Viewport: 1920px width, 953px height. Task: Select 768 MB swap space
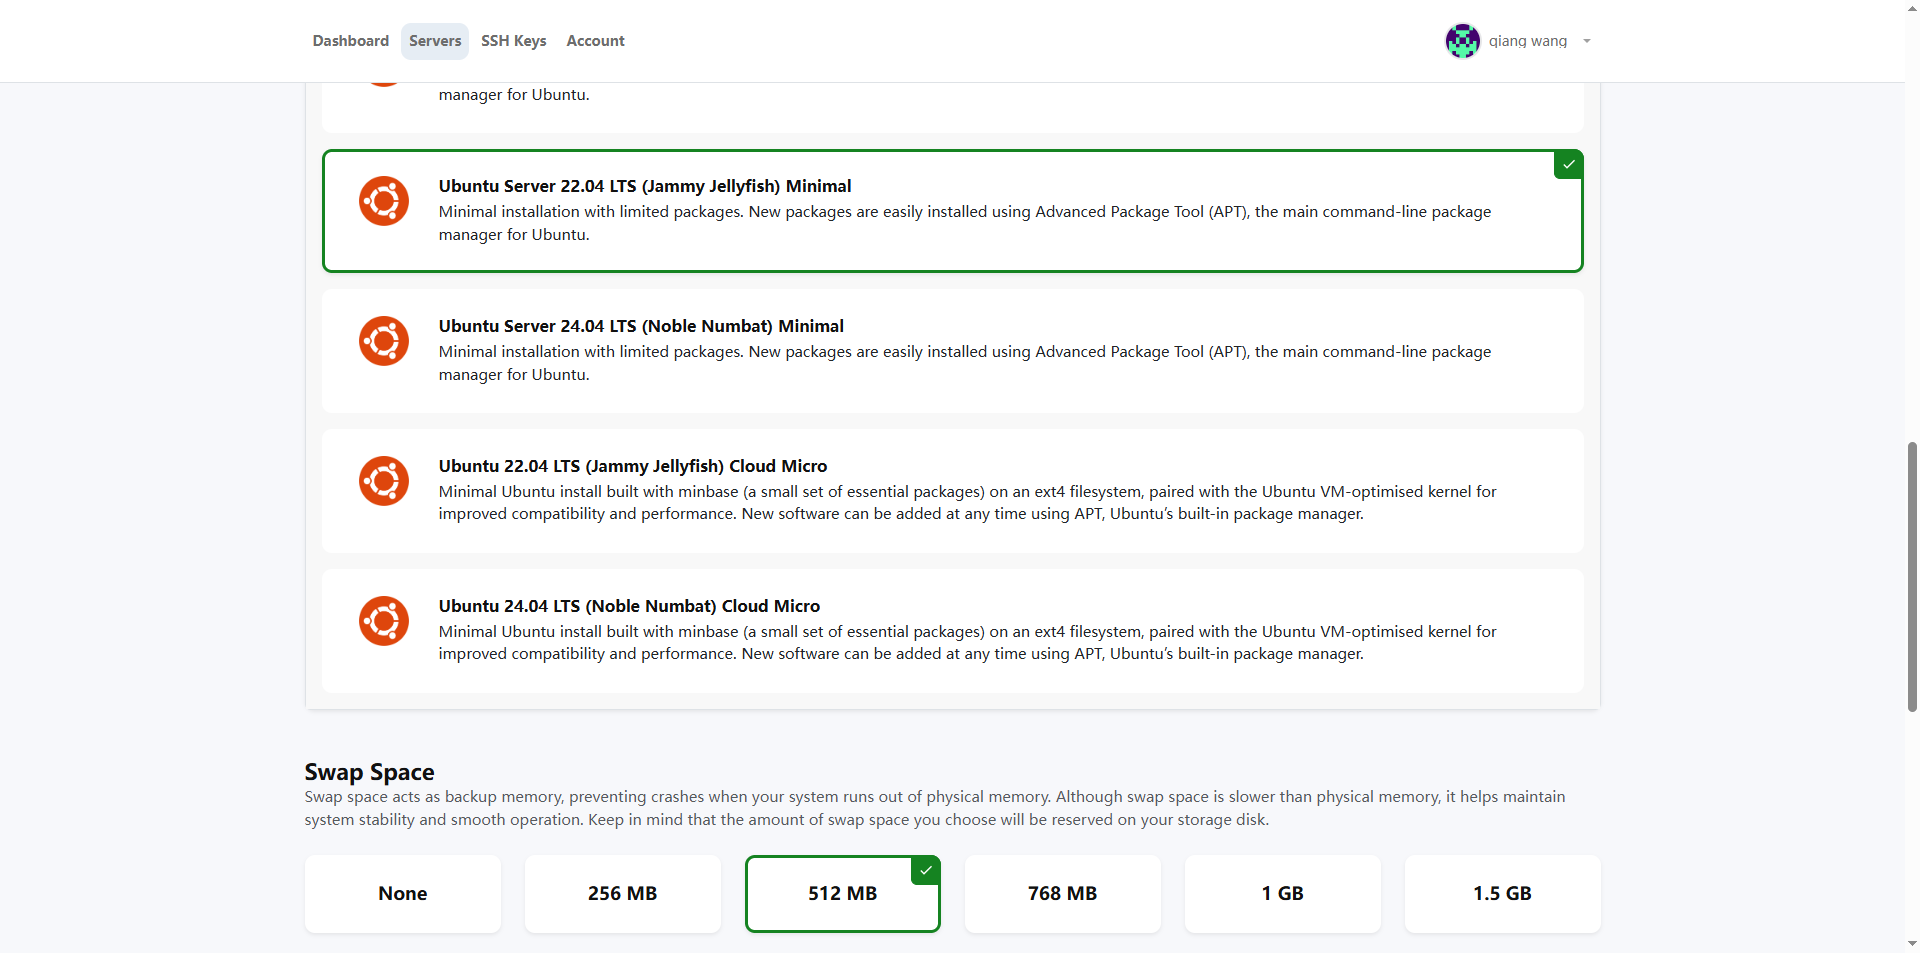pos(1063,894)
